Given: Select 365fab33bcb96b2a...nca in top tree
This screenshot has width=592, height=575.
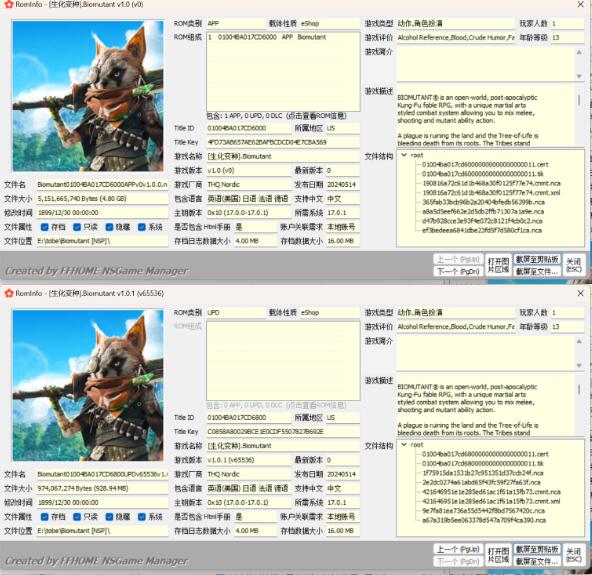Looking at the screenshot, I should coord(484,202).
